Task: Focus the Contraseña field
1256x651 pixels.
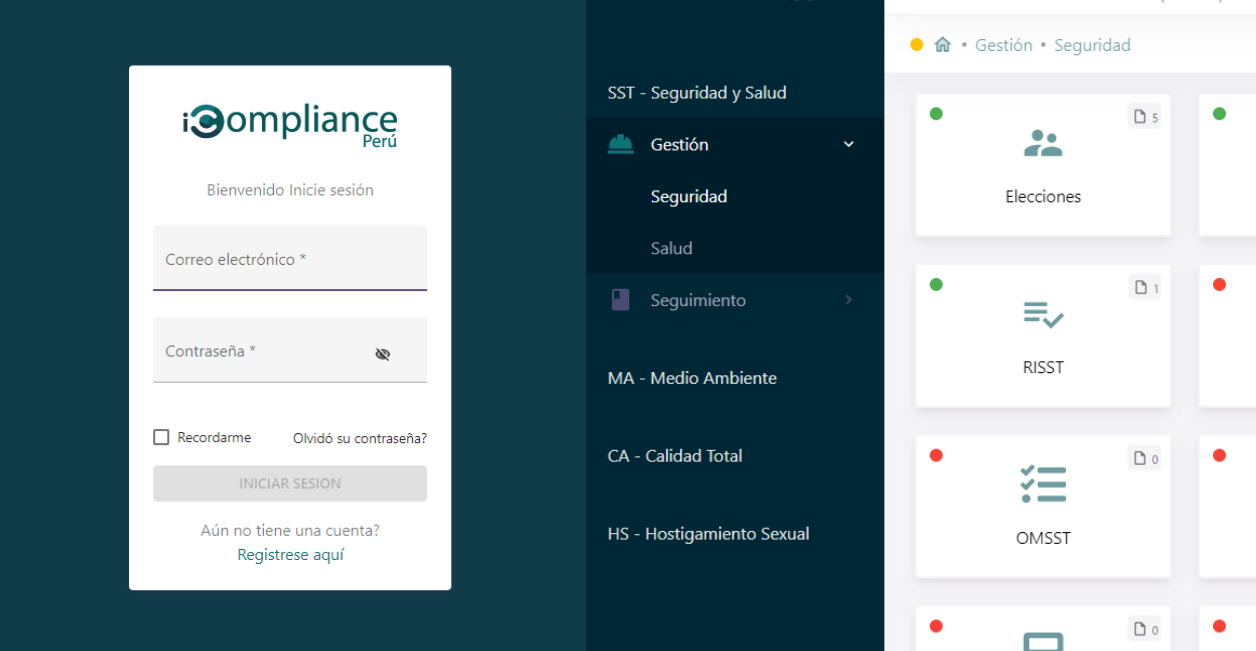Action: (x=290, y=350)
